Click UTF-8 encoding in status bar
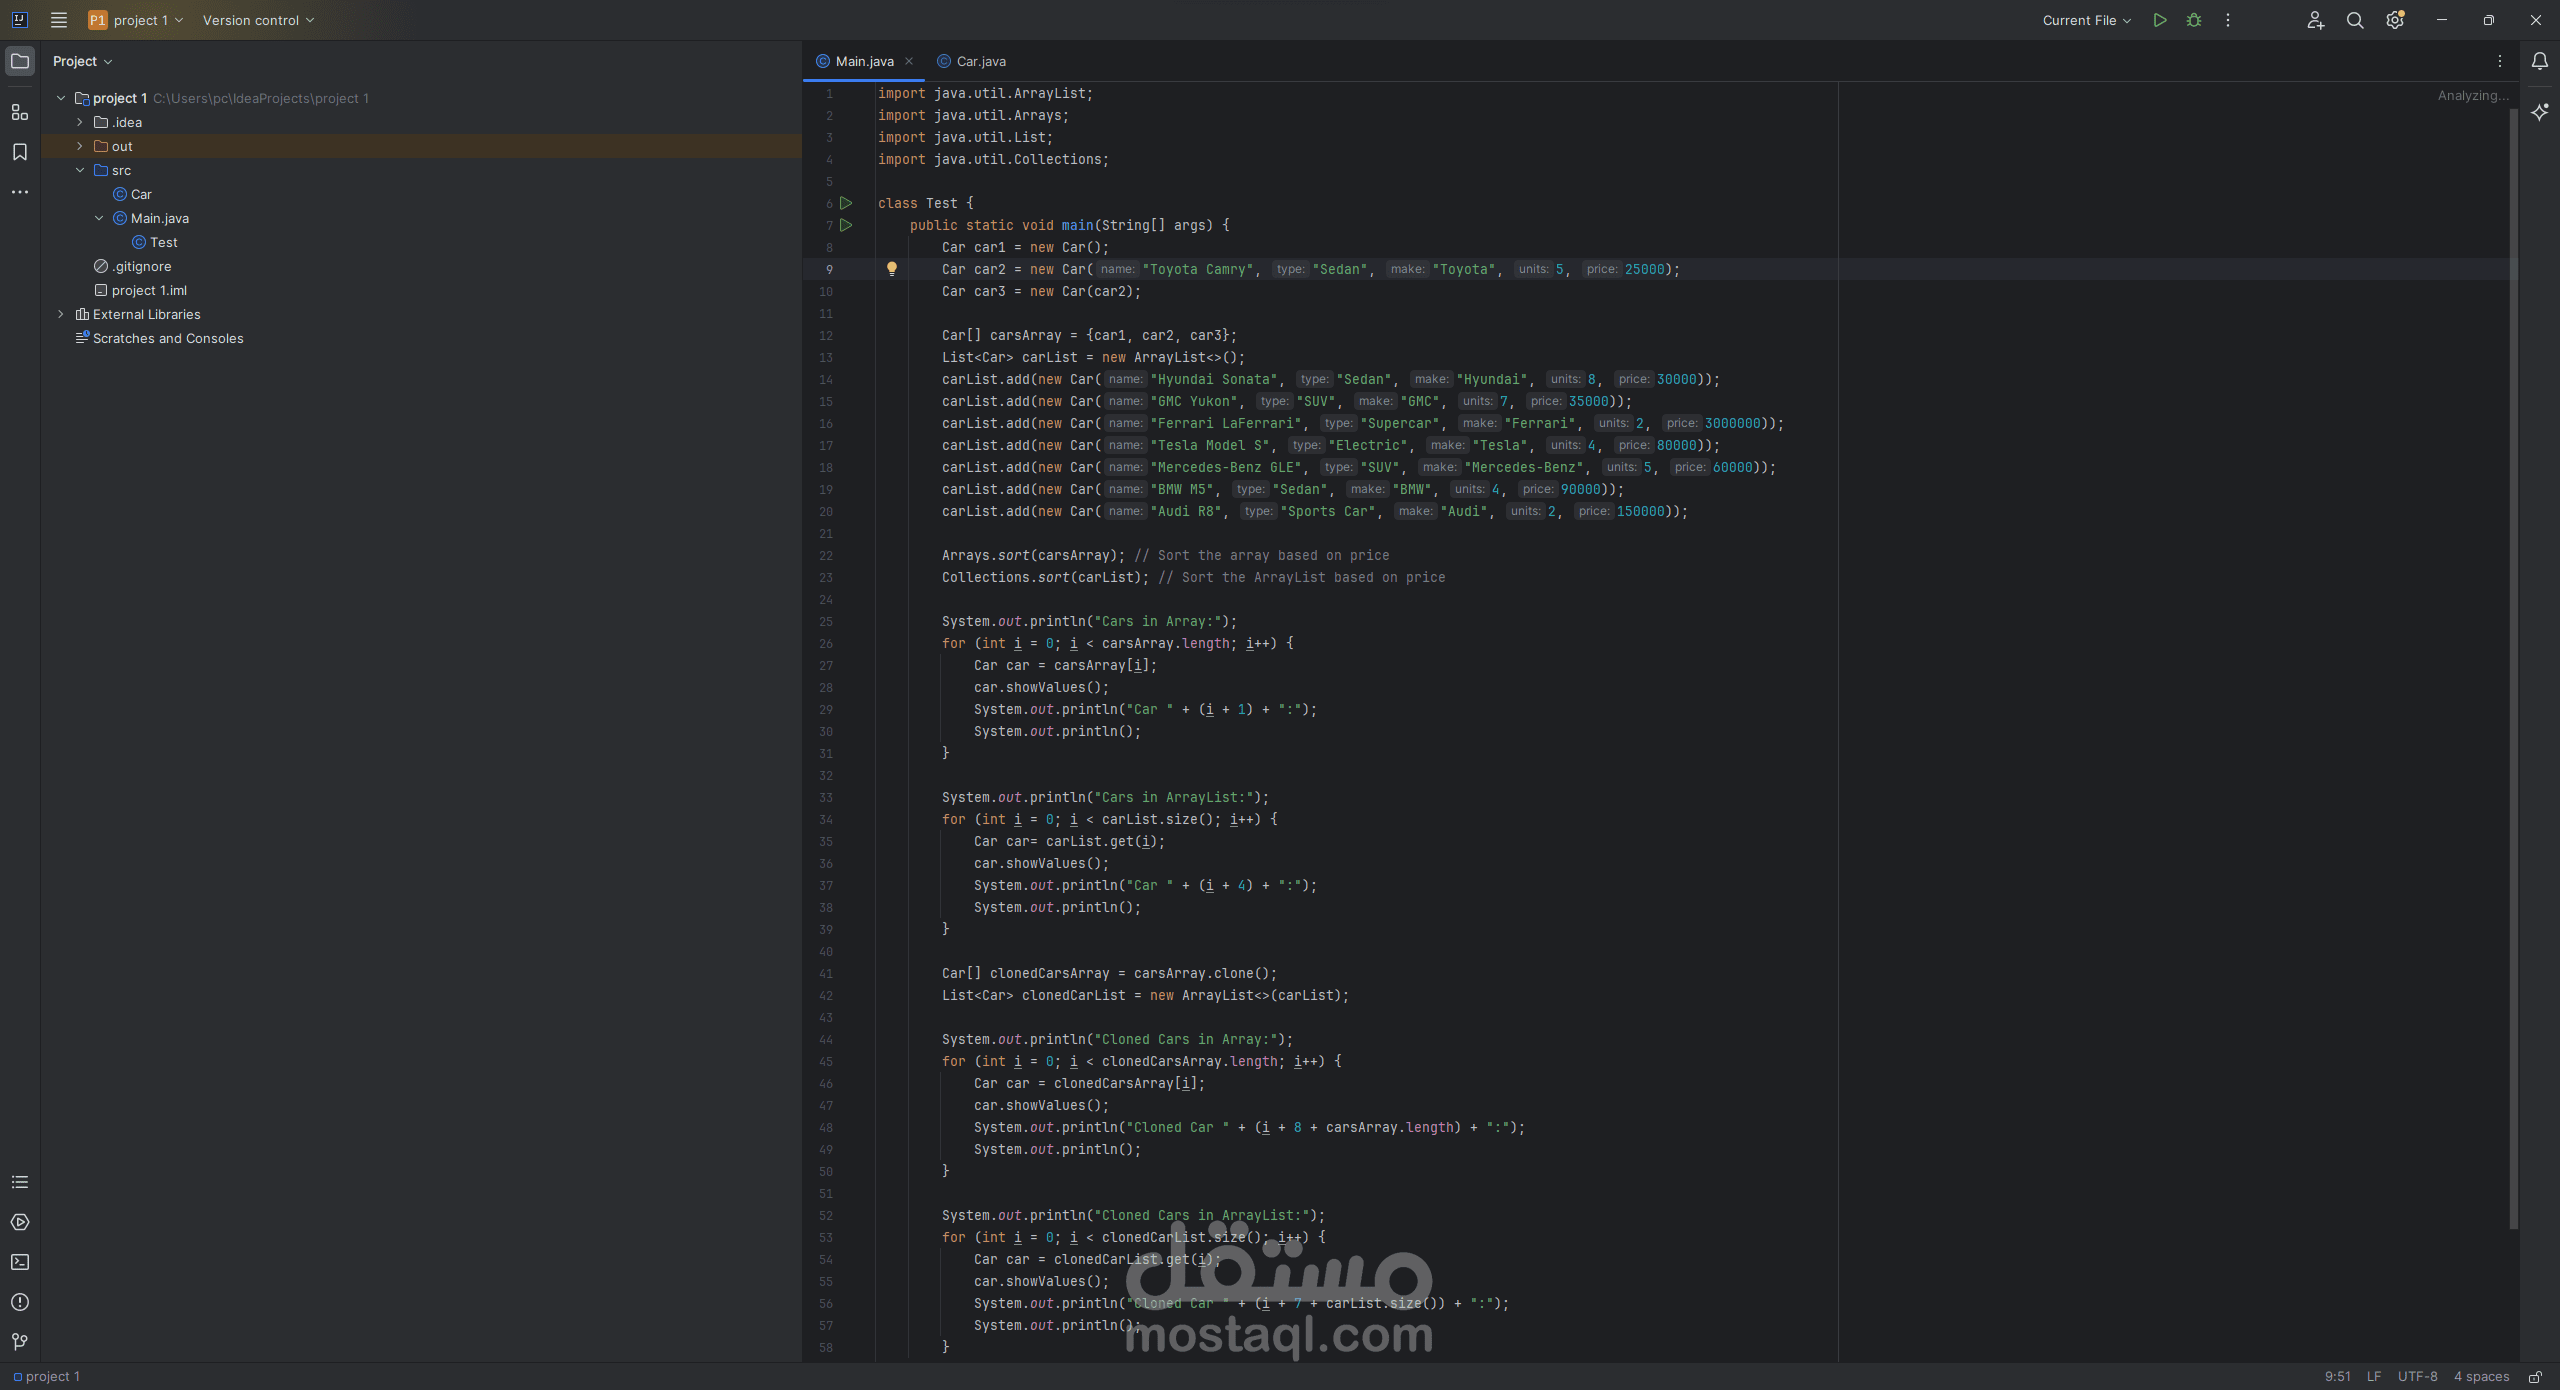The image size is (2560, 1390). coord(2417,1376)
